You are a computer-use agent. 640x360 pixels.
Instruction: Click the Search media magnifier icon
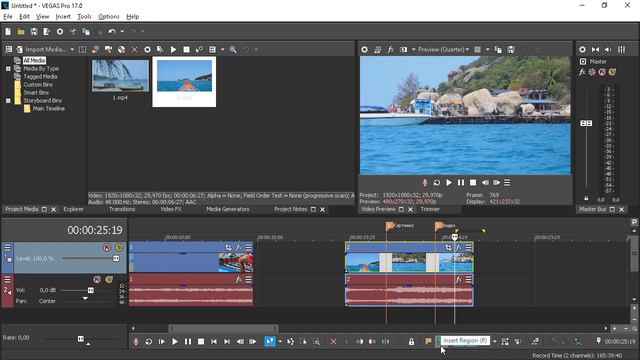click(x=233, y=49)
